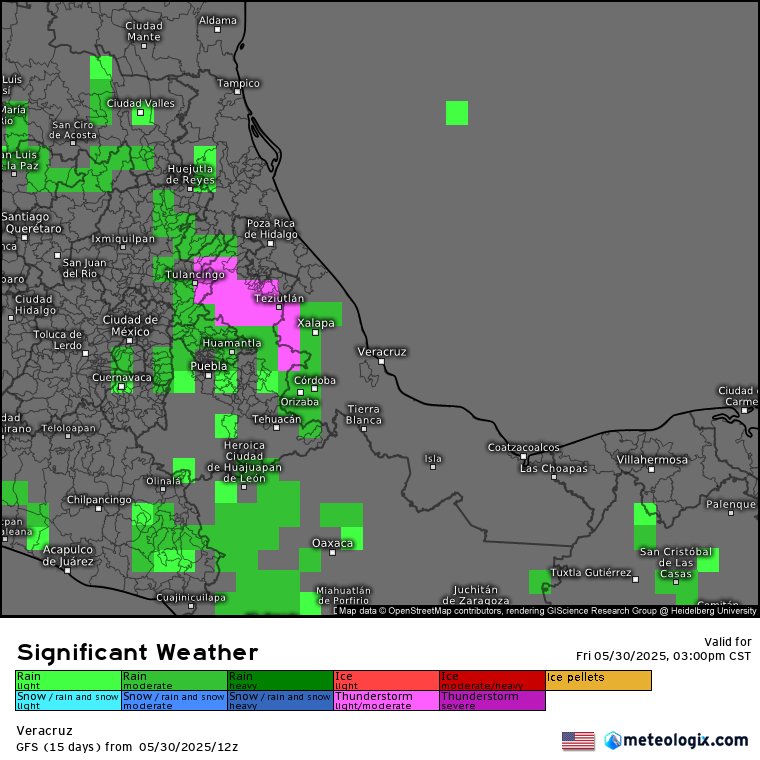Click the Ixmiquilpan city marker
The height and width of the screenshot is (760, 760).
coord(123,247)
